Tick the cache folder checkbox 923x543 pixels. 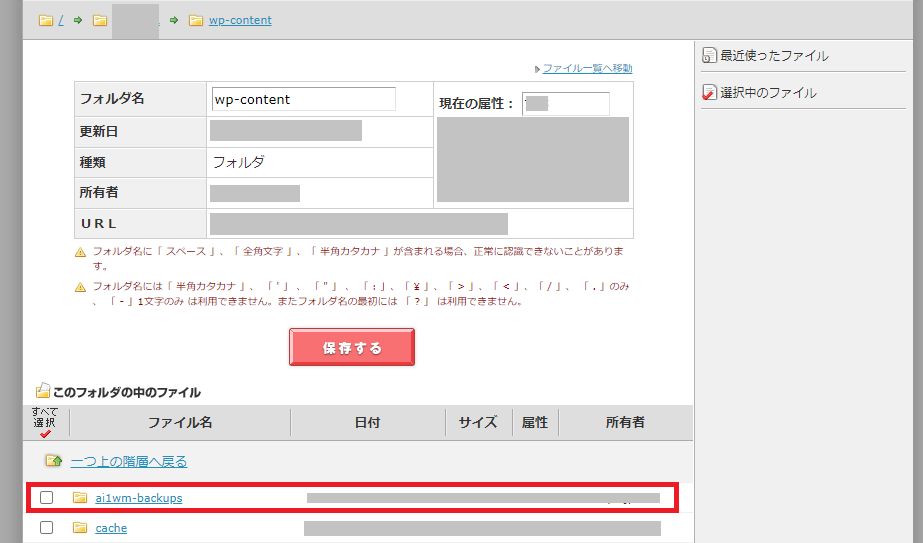46,528
